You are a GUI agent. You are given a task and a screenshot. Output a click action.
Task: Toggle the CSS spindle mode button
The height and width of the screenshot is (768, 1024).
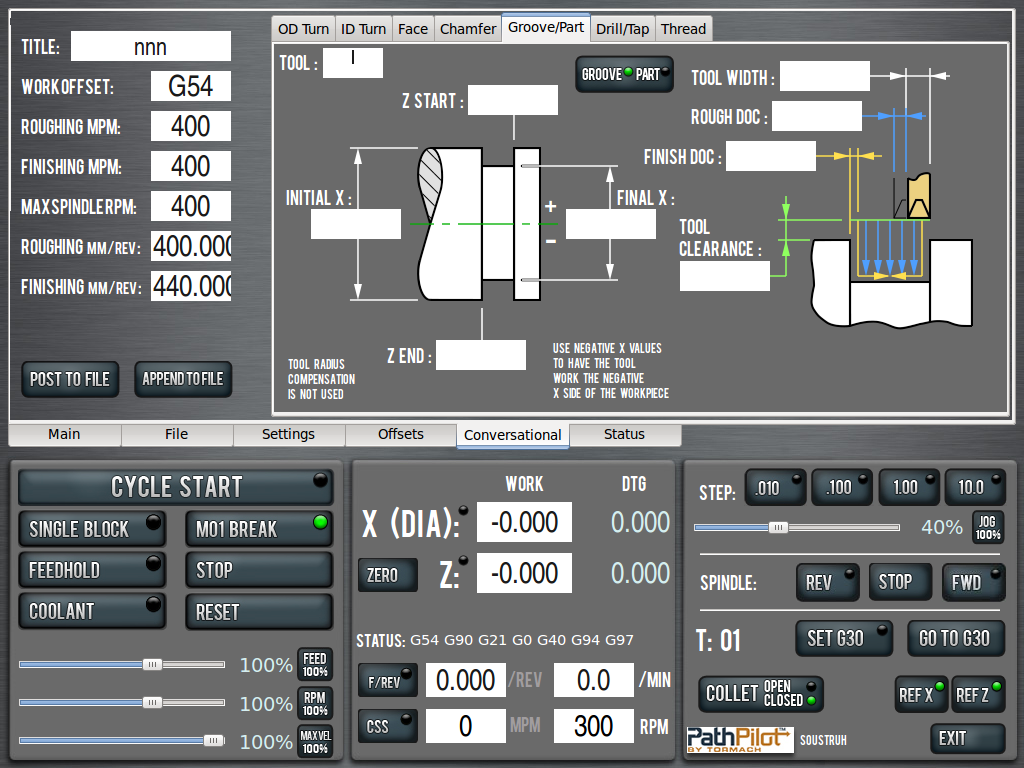click(x=387, y=727)
